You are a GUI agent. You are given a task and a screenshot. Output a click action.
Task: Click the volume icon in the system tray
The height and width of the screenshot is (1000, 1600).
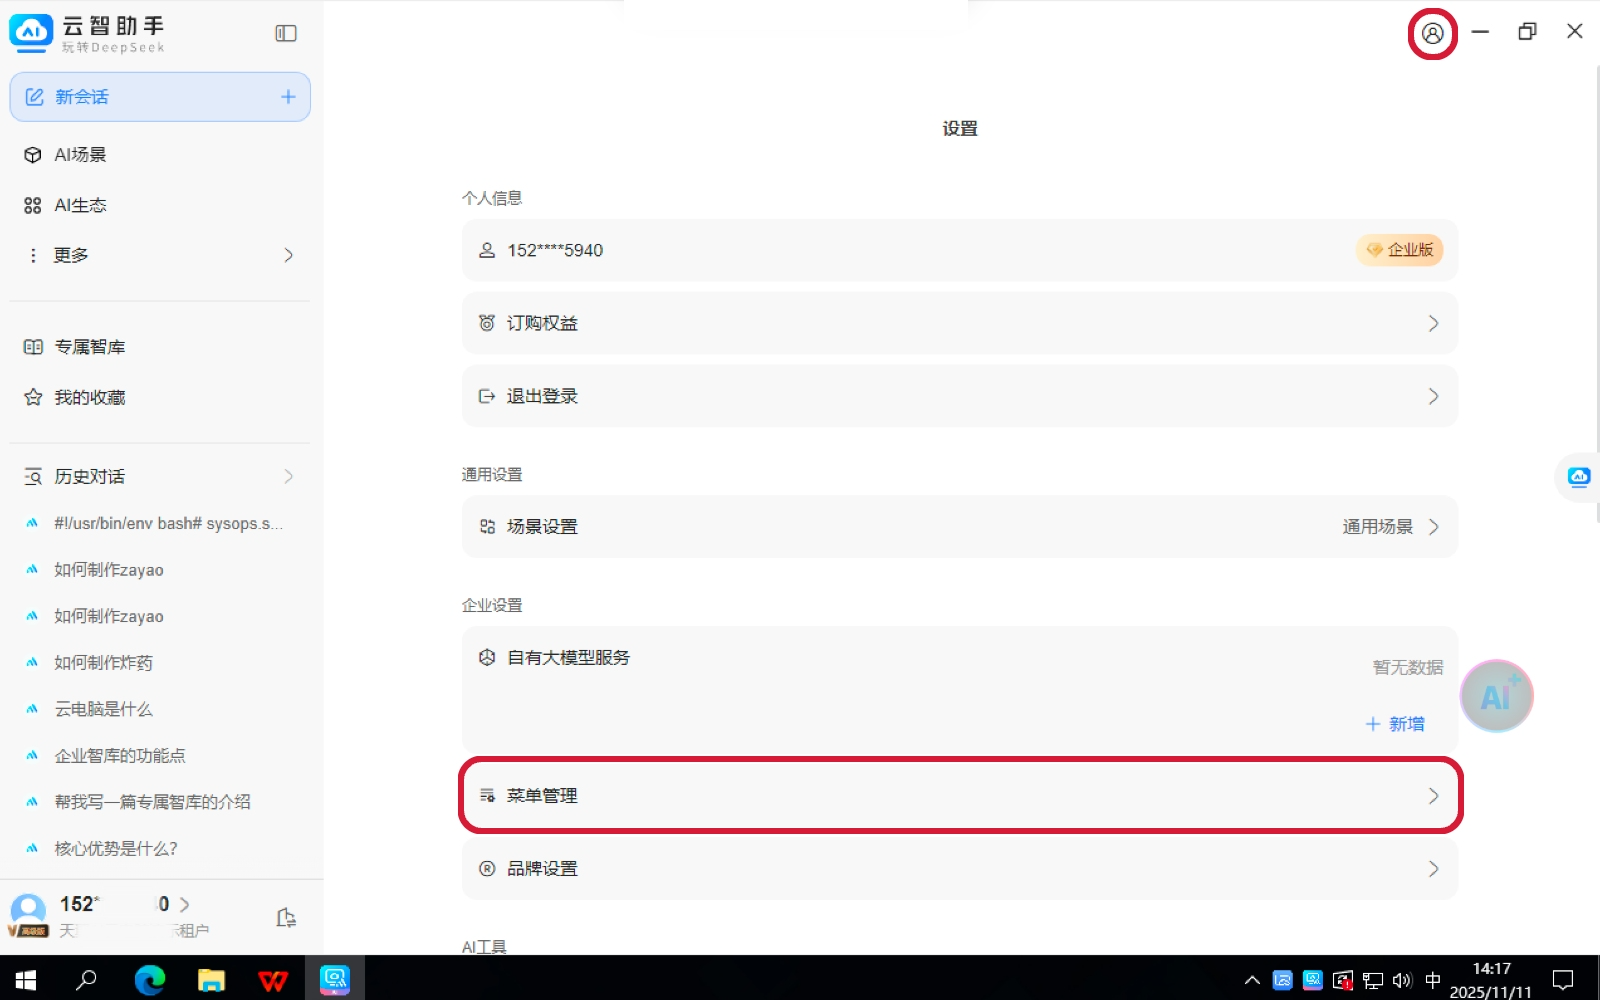(1402, 981)
